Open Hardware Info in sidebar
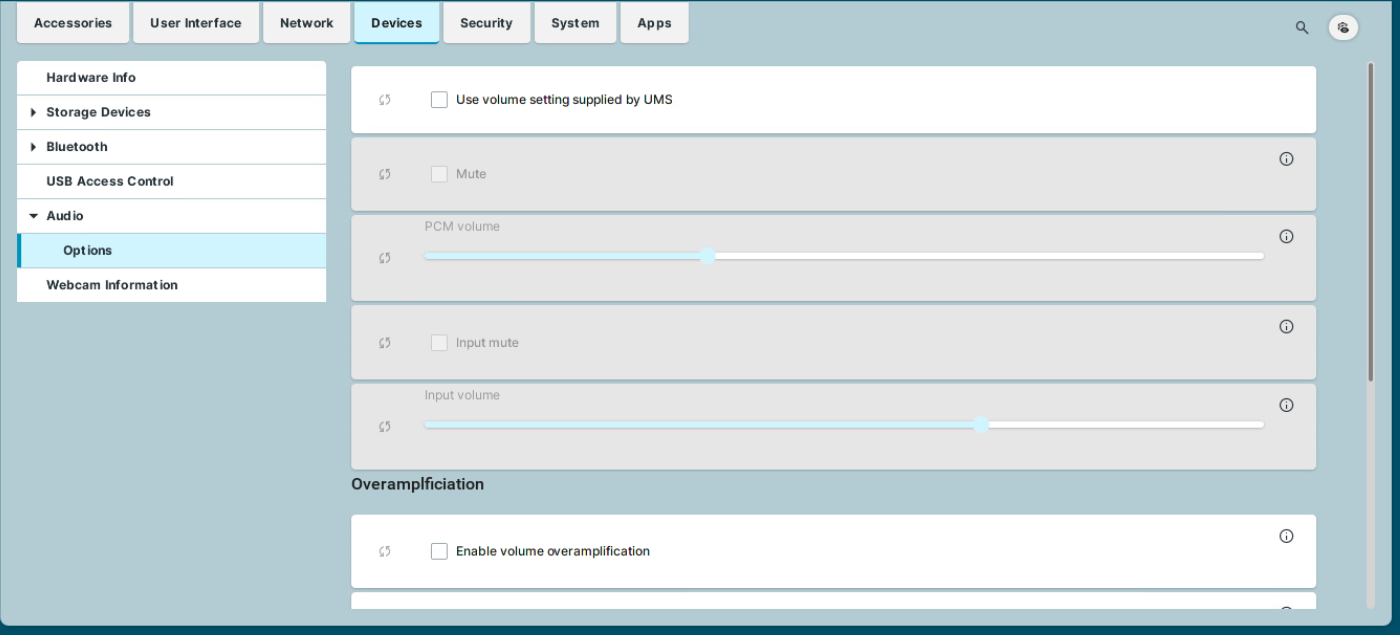 pyautogui.click(x=91, y=78)
